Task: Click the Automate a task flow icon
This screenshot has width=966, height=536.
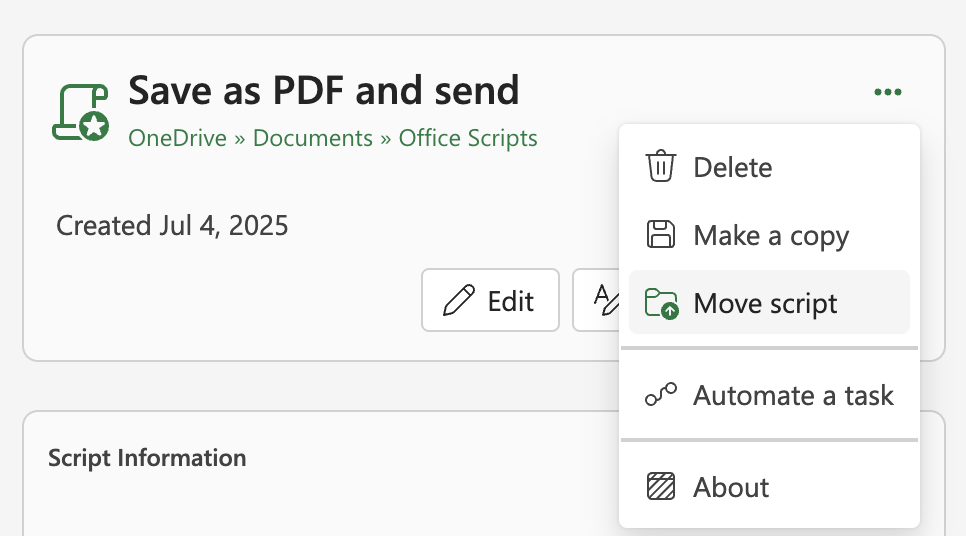Action: (x=661, y=394)
